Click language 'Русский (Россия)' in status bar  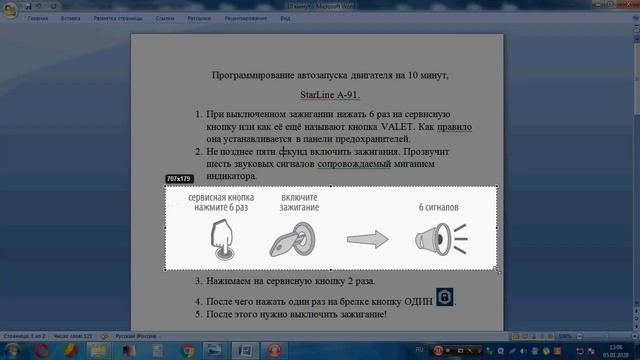coord(136,336)
